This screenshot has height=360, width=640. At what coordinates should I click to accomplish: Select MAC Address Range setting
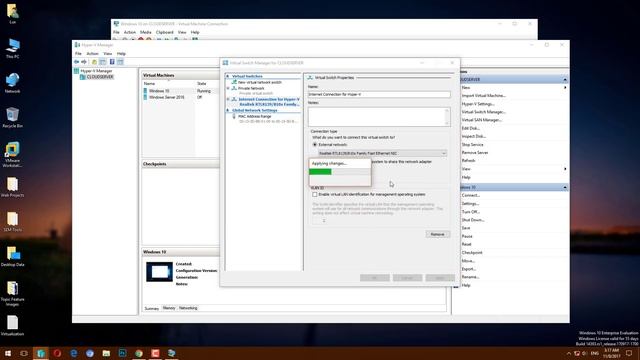[x=254, y=116]
